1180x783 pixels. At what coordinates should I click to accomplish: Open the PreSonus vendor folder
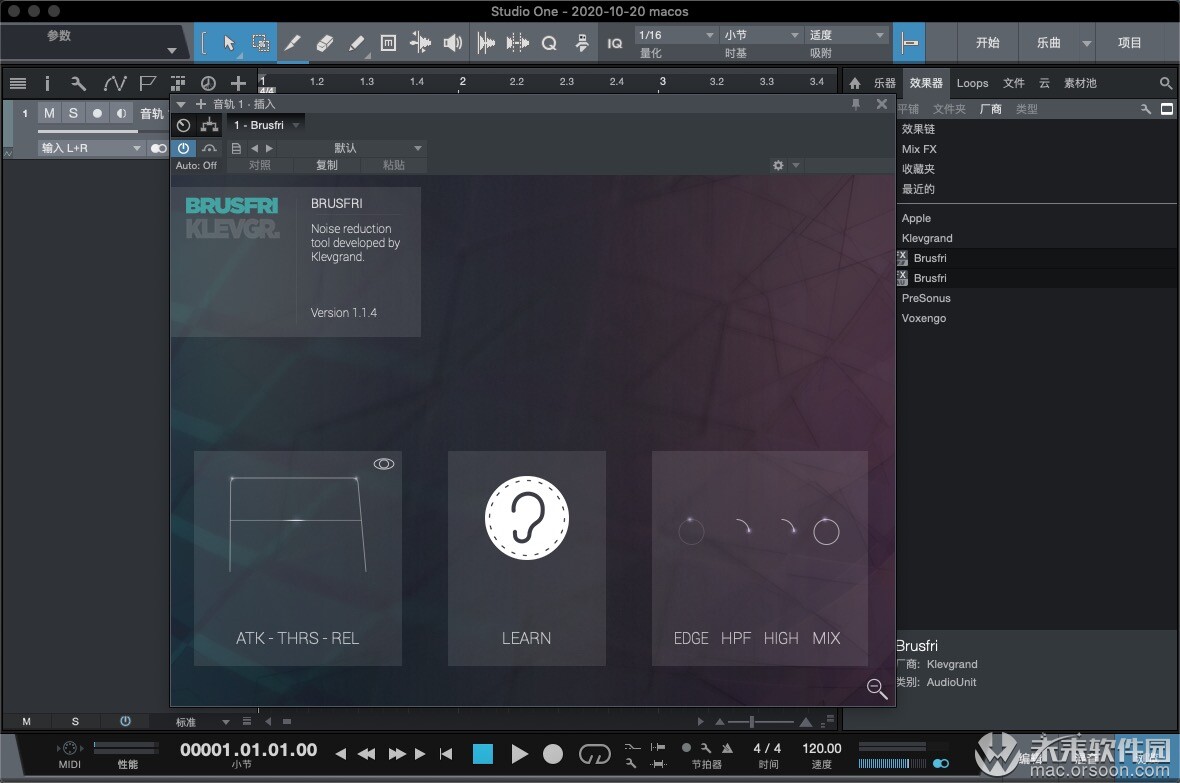[926, 298]
